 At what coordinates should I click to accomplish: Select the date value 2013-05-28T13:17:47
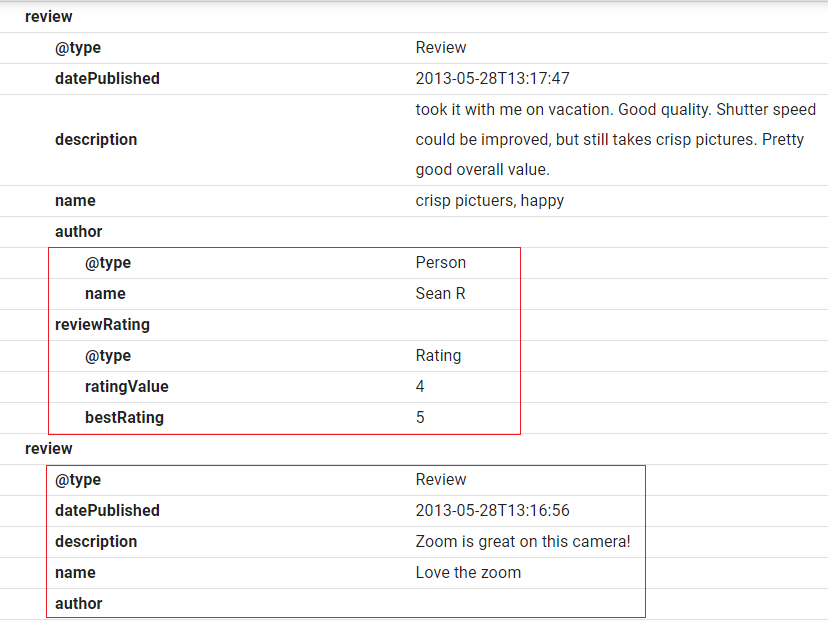click(492, 78)
